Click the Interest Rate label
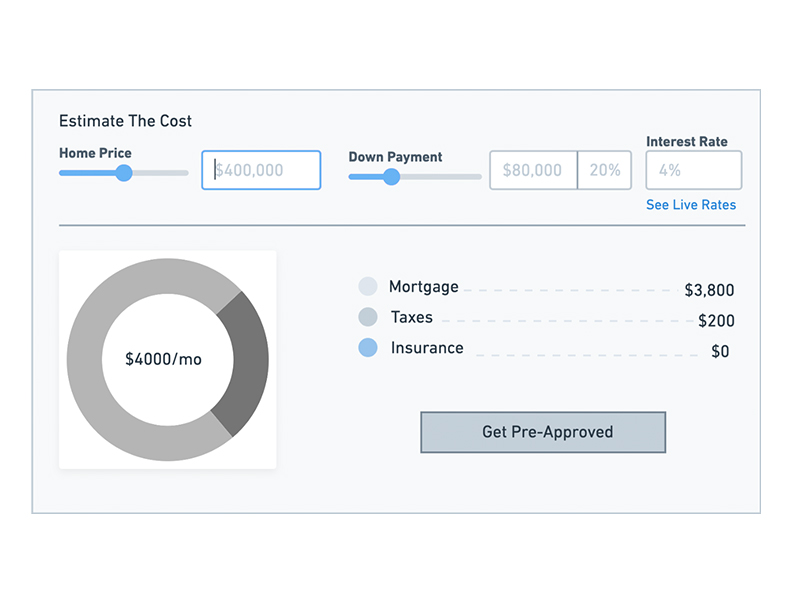800x600 pixels. click(687, 142)
